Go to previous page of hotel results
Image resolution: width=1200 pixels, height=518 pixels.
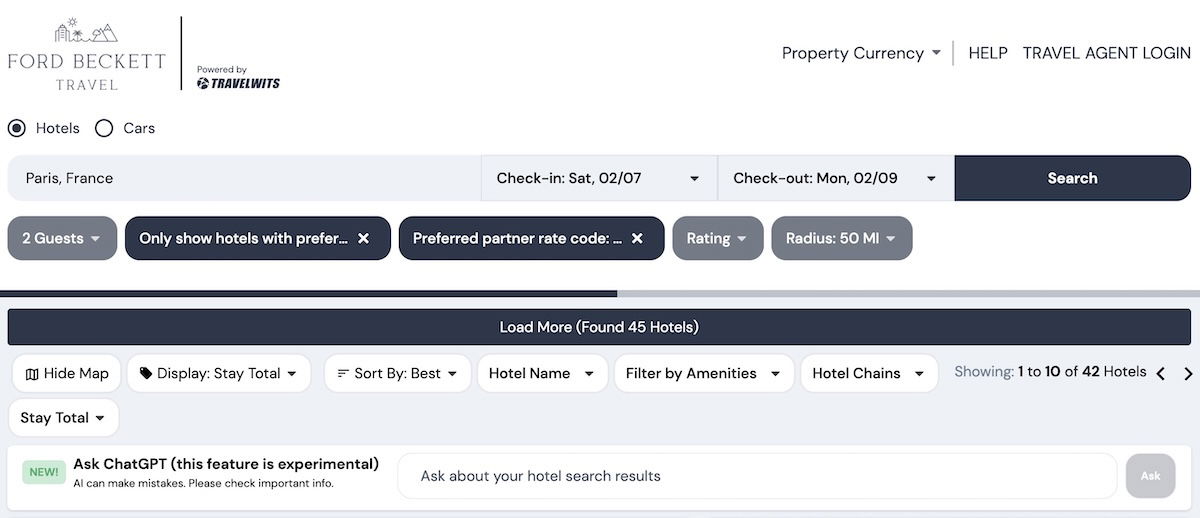click(1161, 373)
